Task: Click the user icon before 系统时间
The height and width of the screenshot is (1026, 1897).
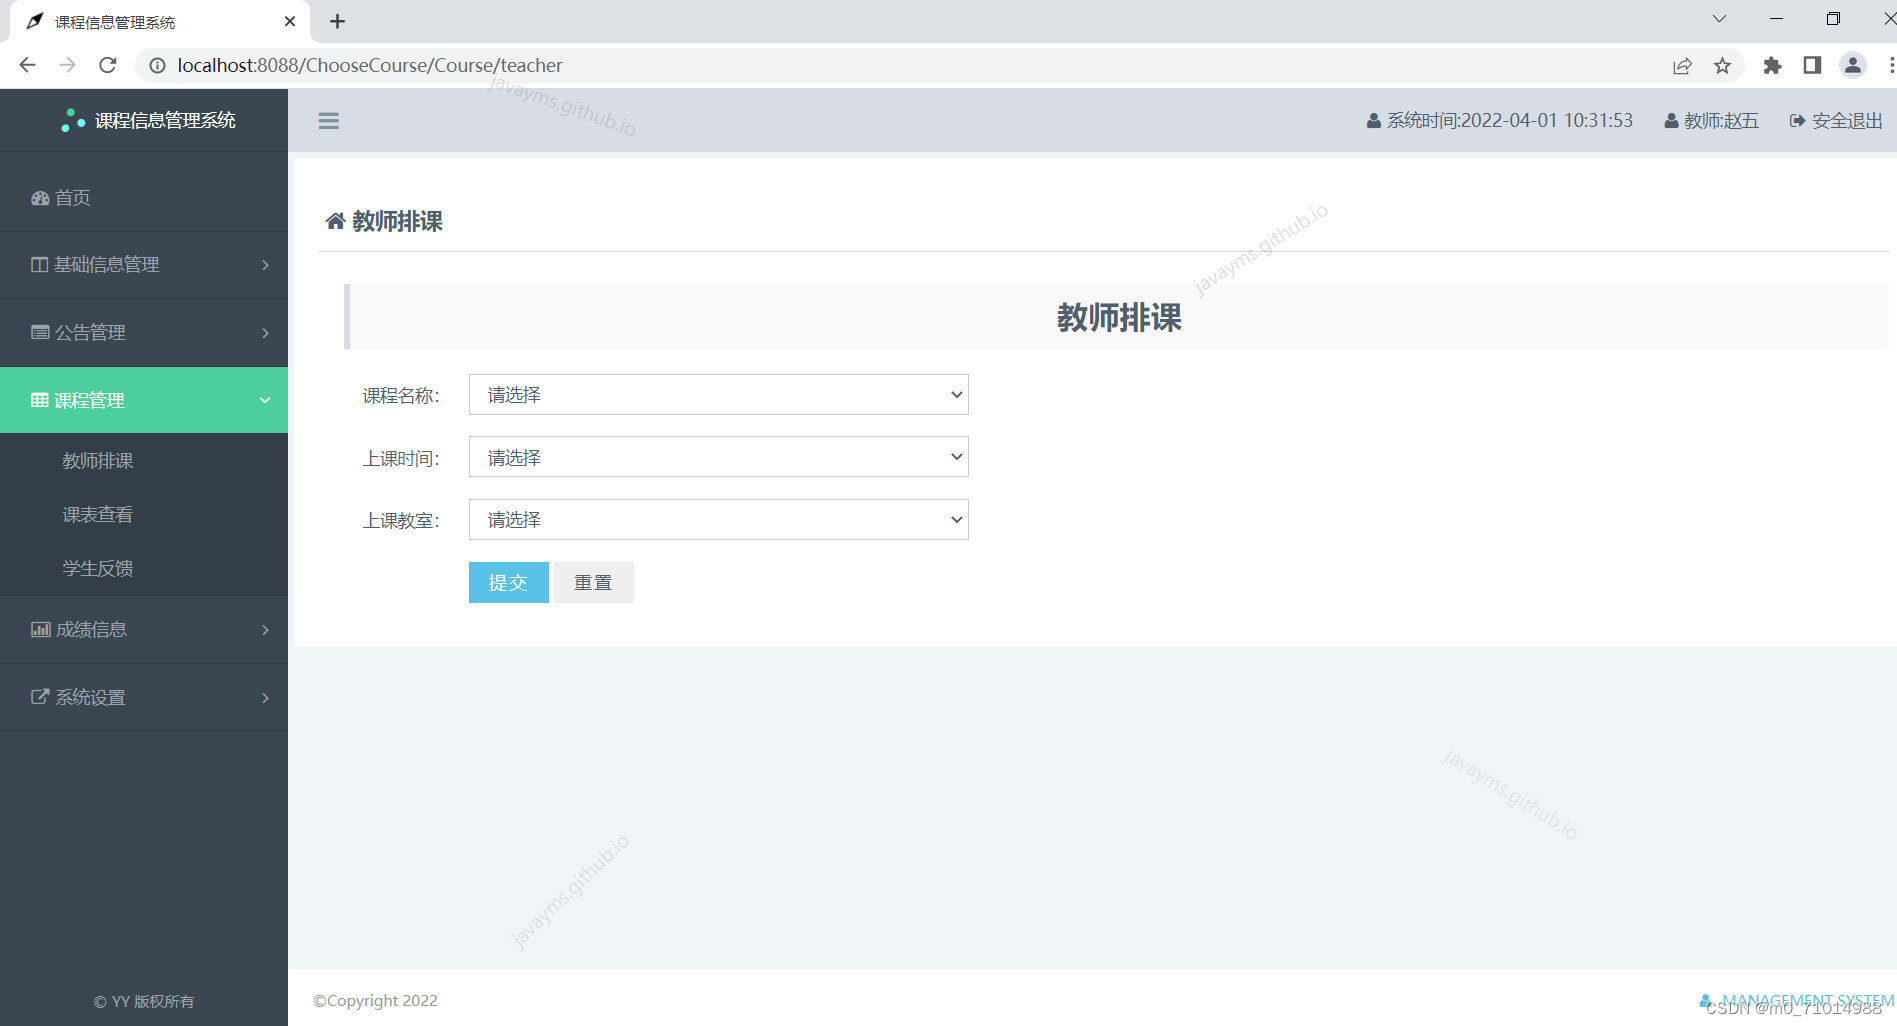Action: tap(1374, 121)
